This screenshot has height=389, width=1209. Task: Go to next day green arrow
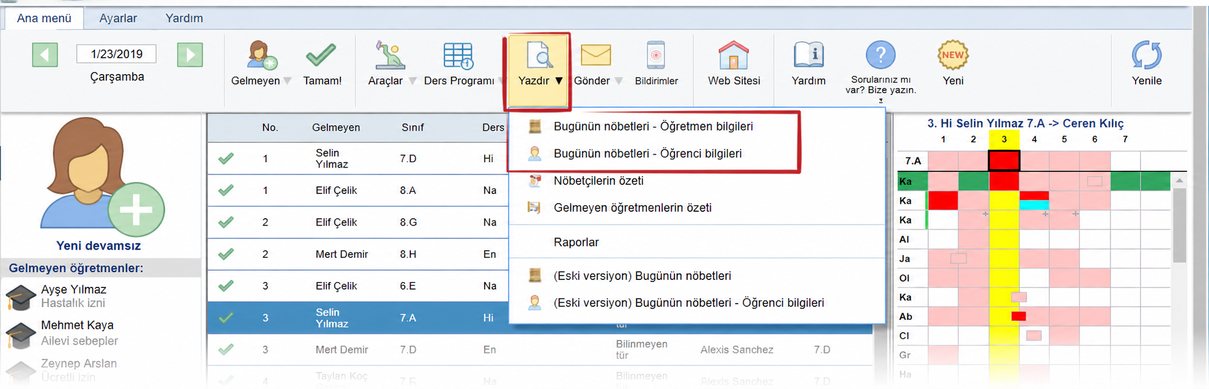pos(190,54)
